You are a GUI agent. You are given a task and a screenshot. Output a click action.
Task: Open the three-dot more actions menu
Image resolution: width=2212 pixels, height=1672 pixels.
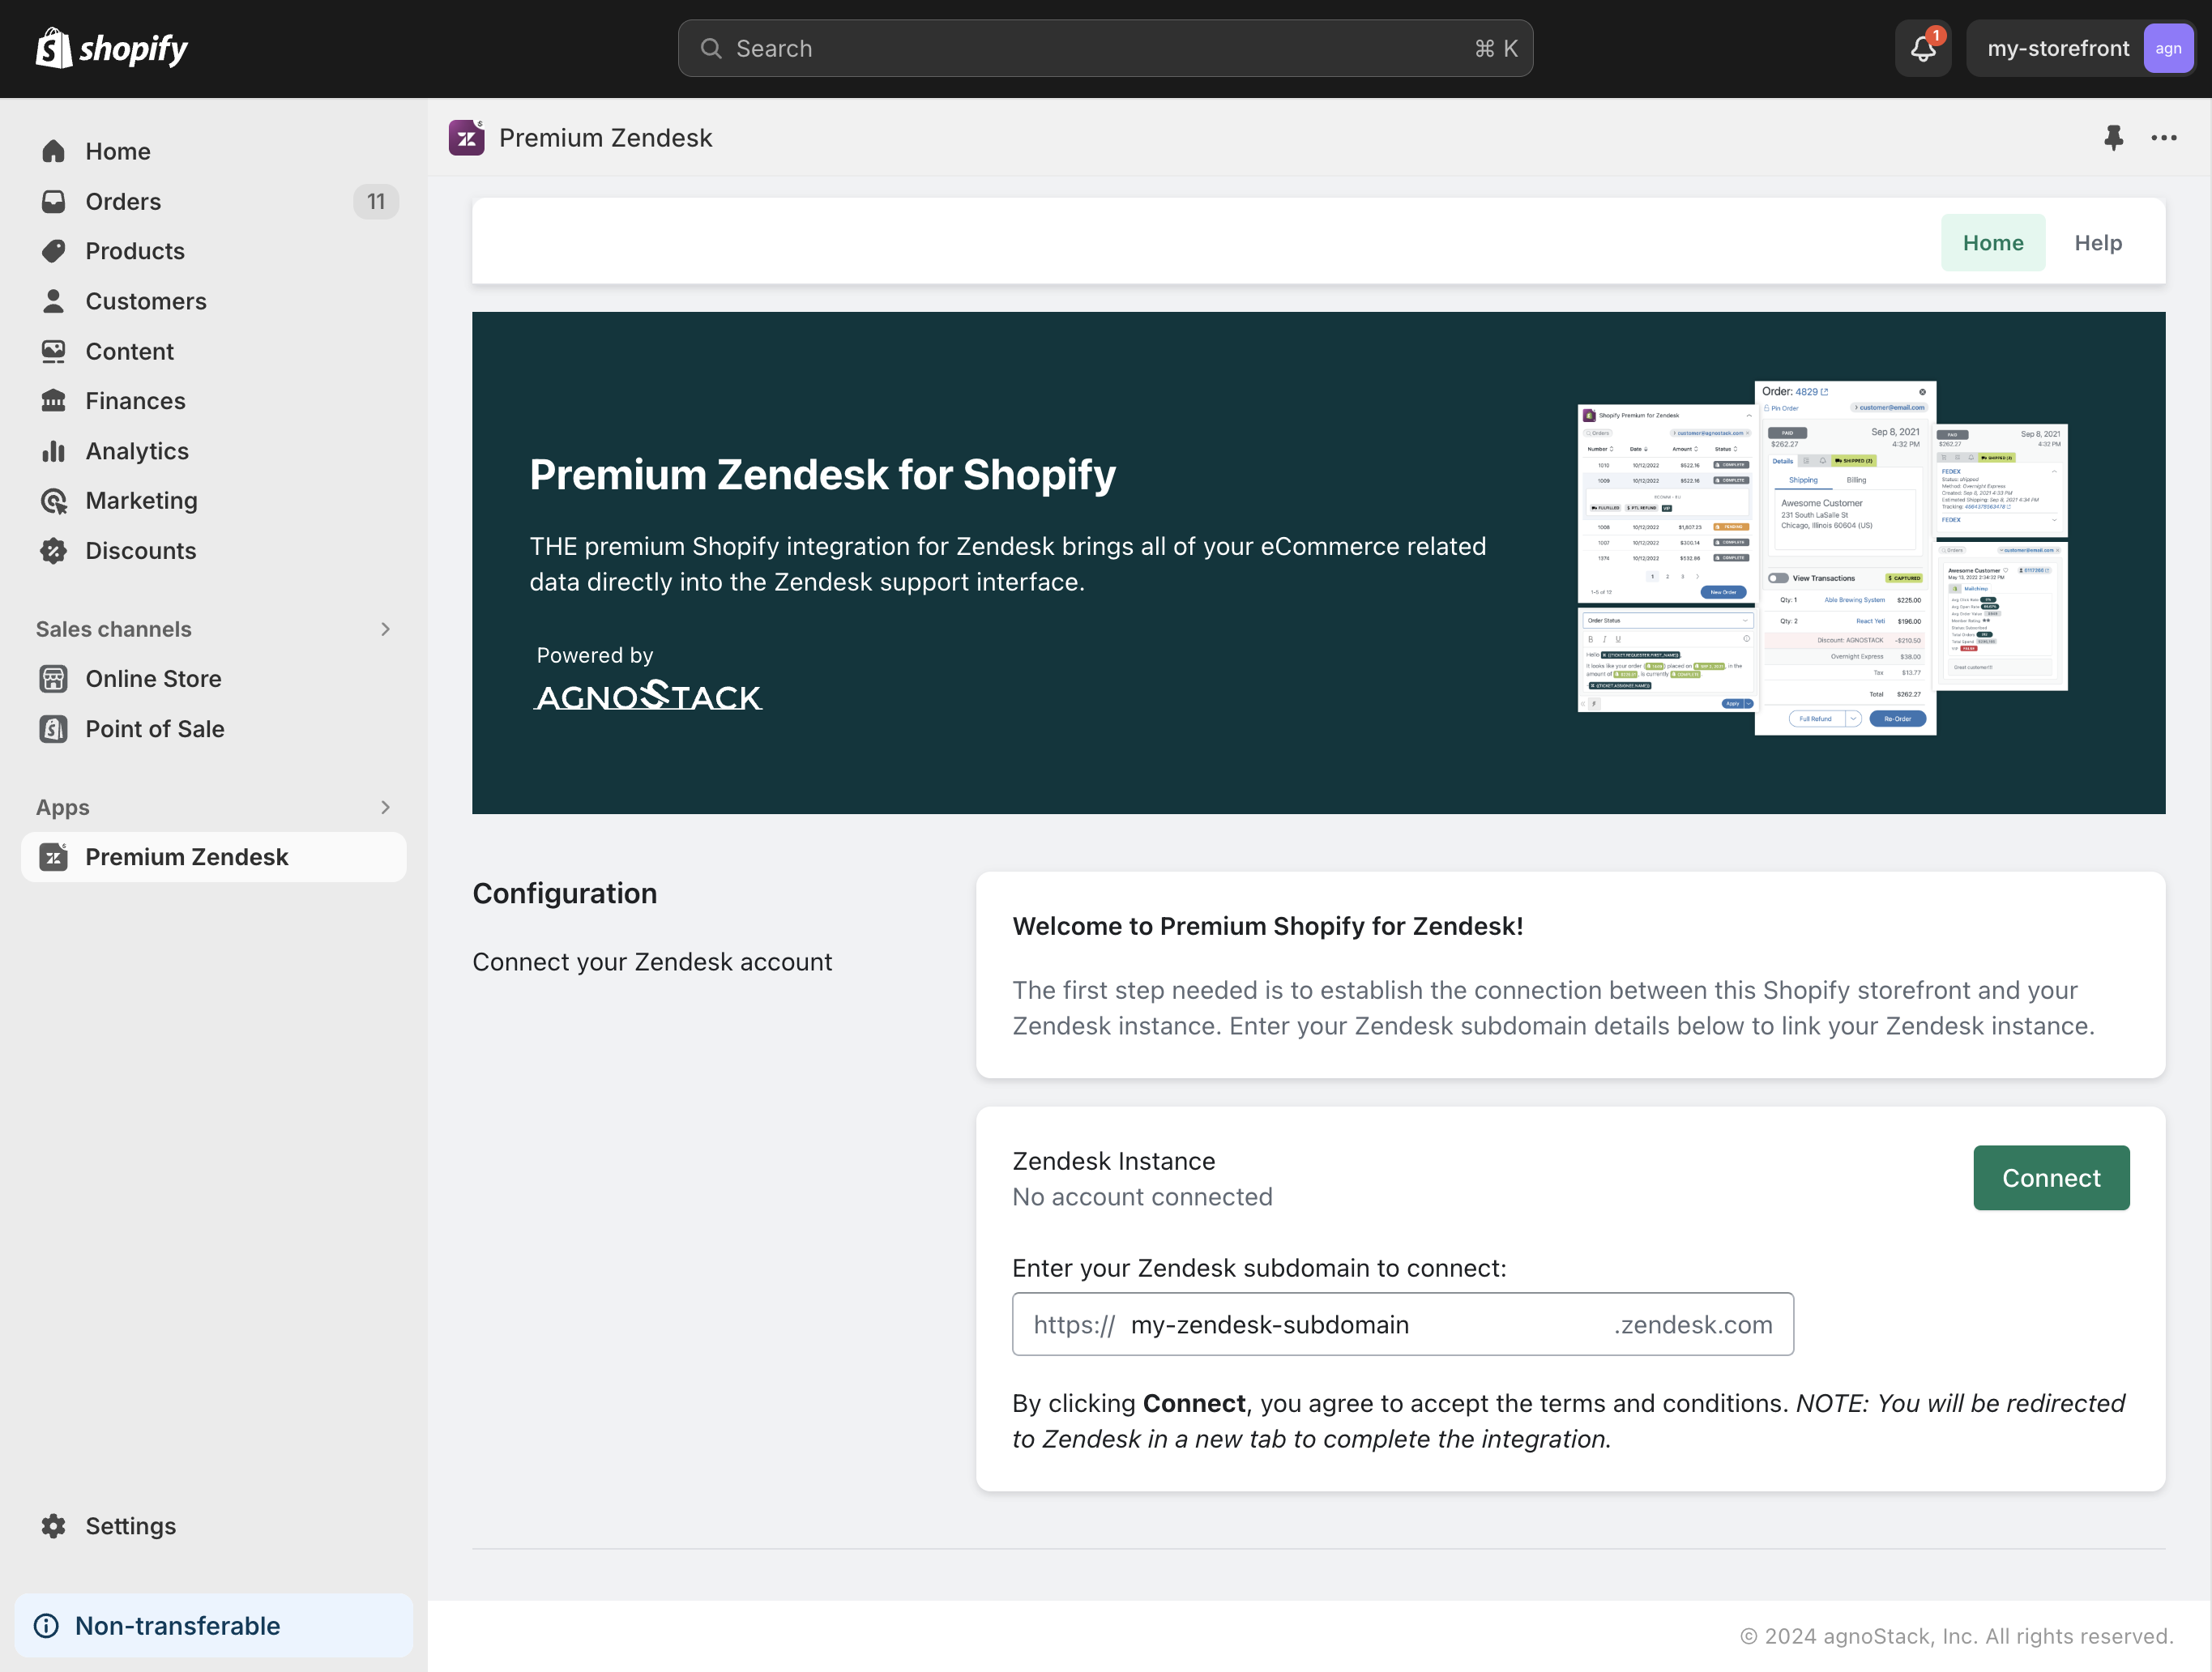click(x=2164, y=138)
